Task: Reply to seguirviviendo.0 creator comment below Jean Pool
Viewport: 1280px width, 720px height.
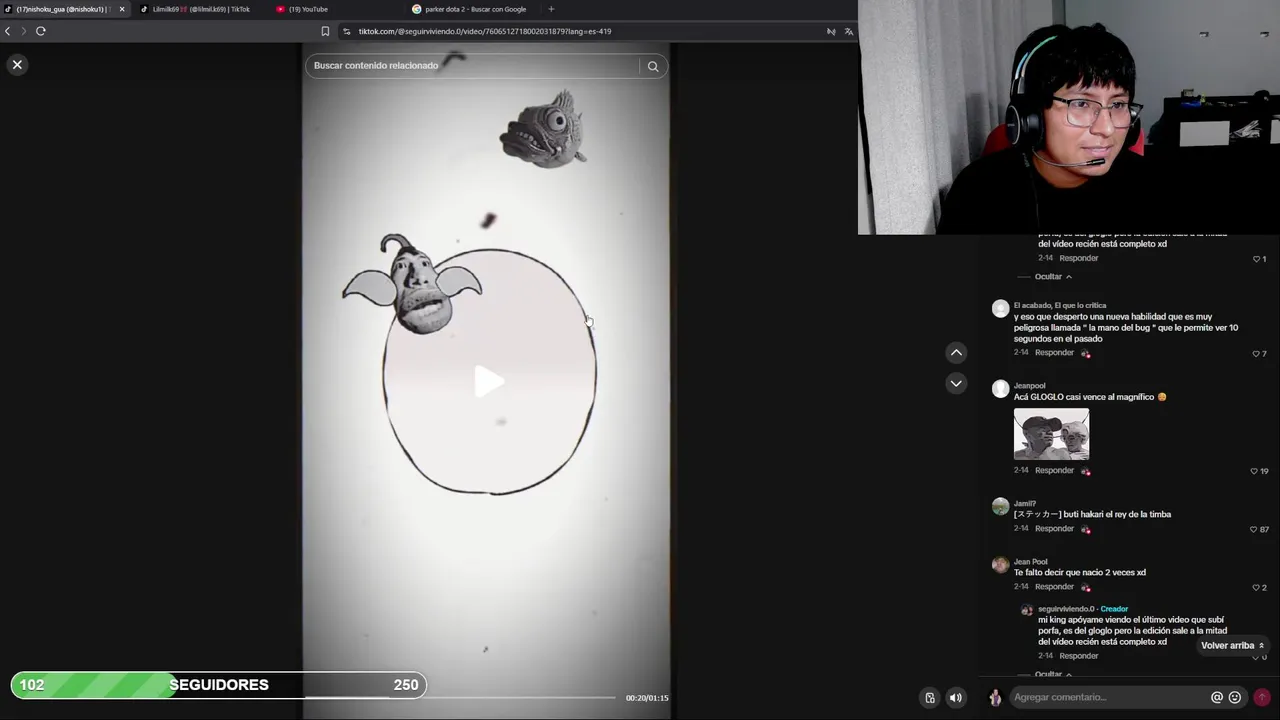Action: tap(1078, 656)
